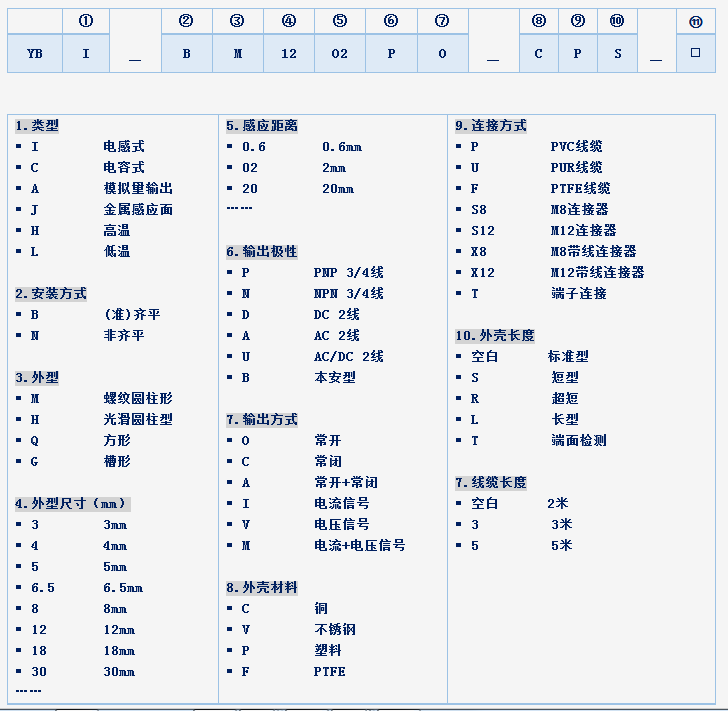Select the "YB" cell in the code row
This screenshot has height=711, width=728.
[x=34, y=54]
